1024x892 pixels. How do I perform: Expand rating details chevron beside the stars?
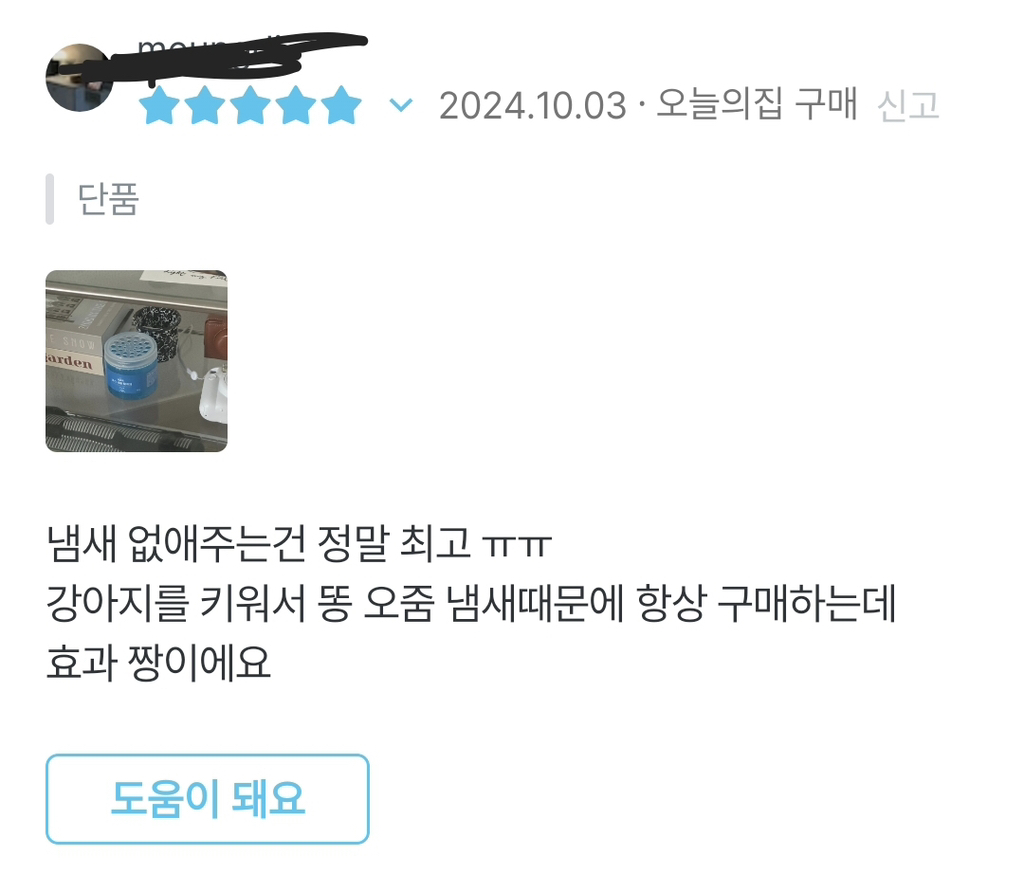click(x=401, y=104)
